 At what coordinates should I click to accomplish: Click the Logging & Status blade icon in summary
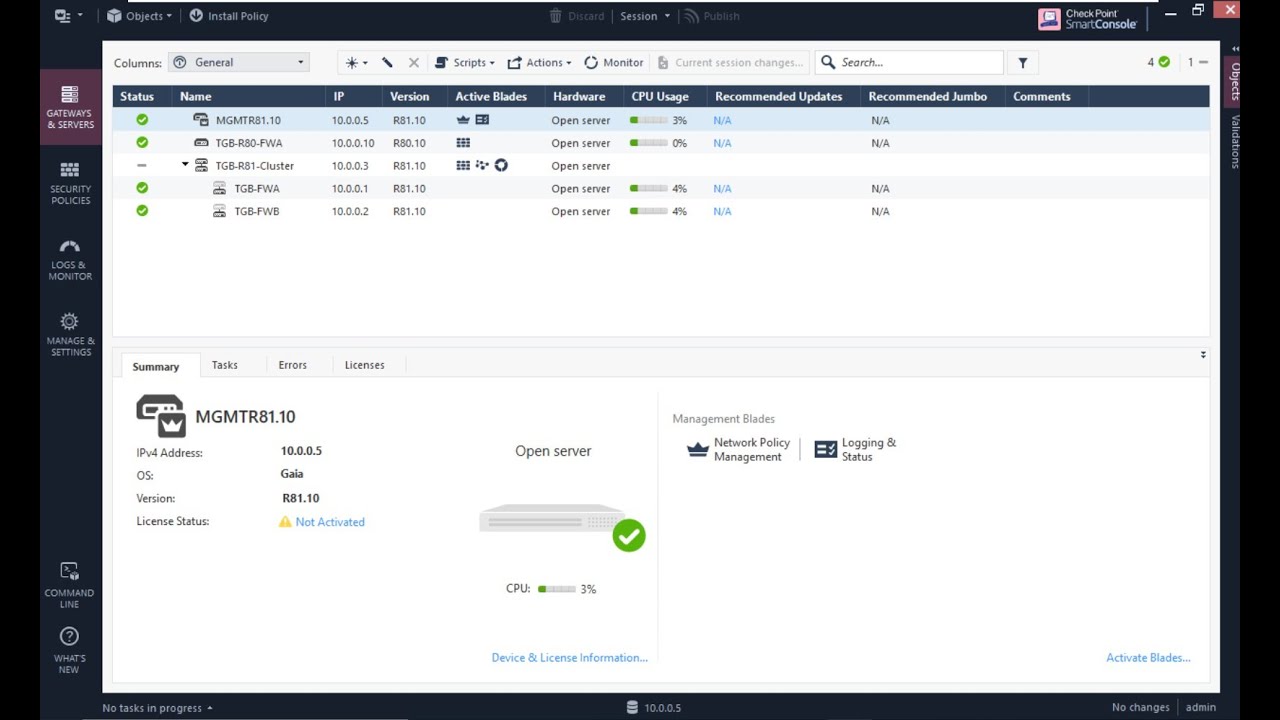point(826,450)
